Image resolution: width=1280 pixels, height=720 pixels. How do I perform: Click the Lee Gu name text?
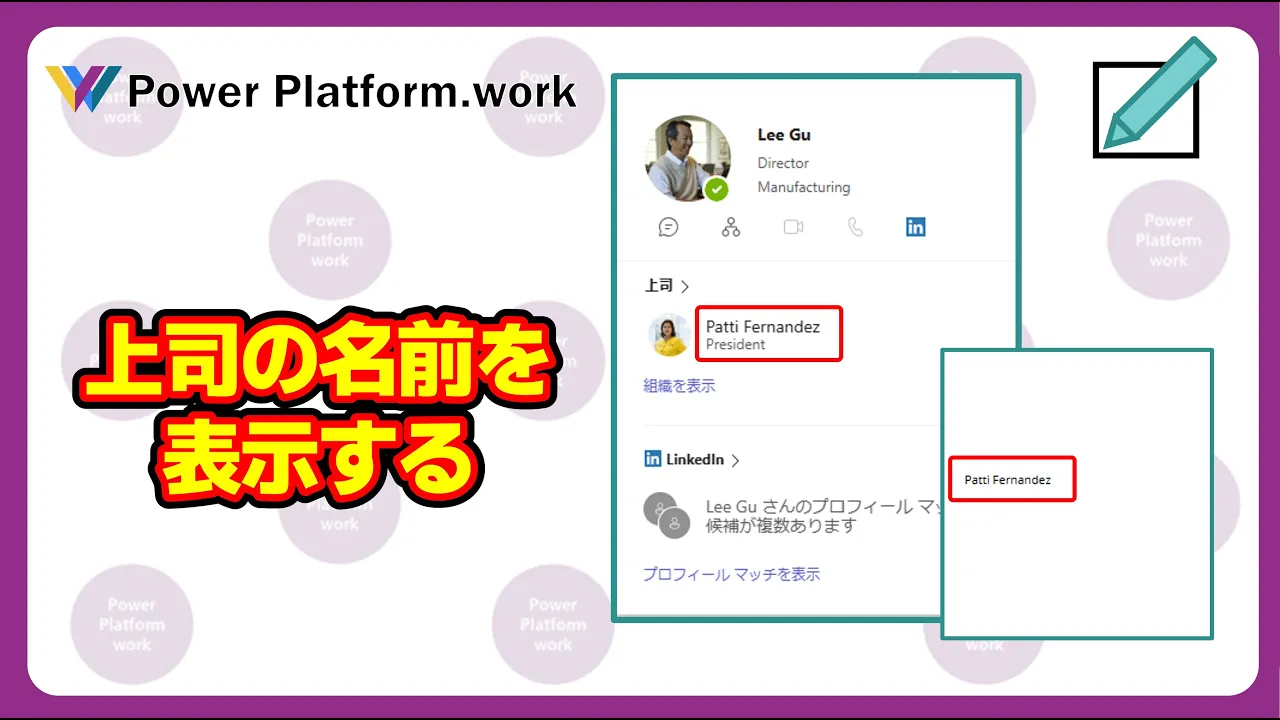tap(784, 135)
